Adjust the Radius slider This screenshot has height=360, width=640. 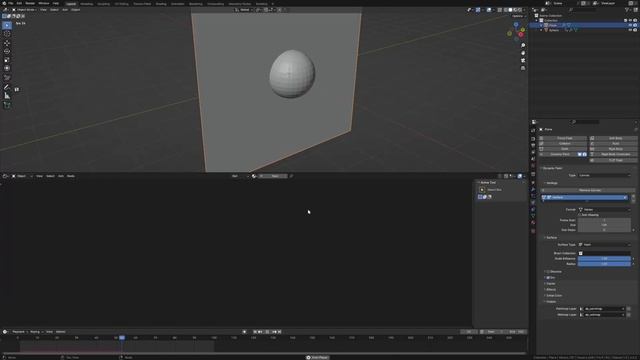[604, 264]
